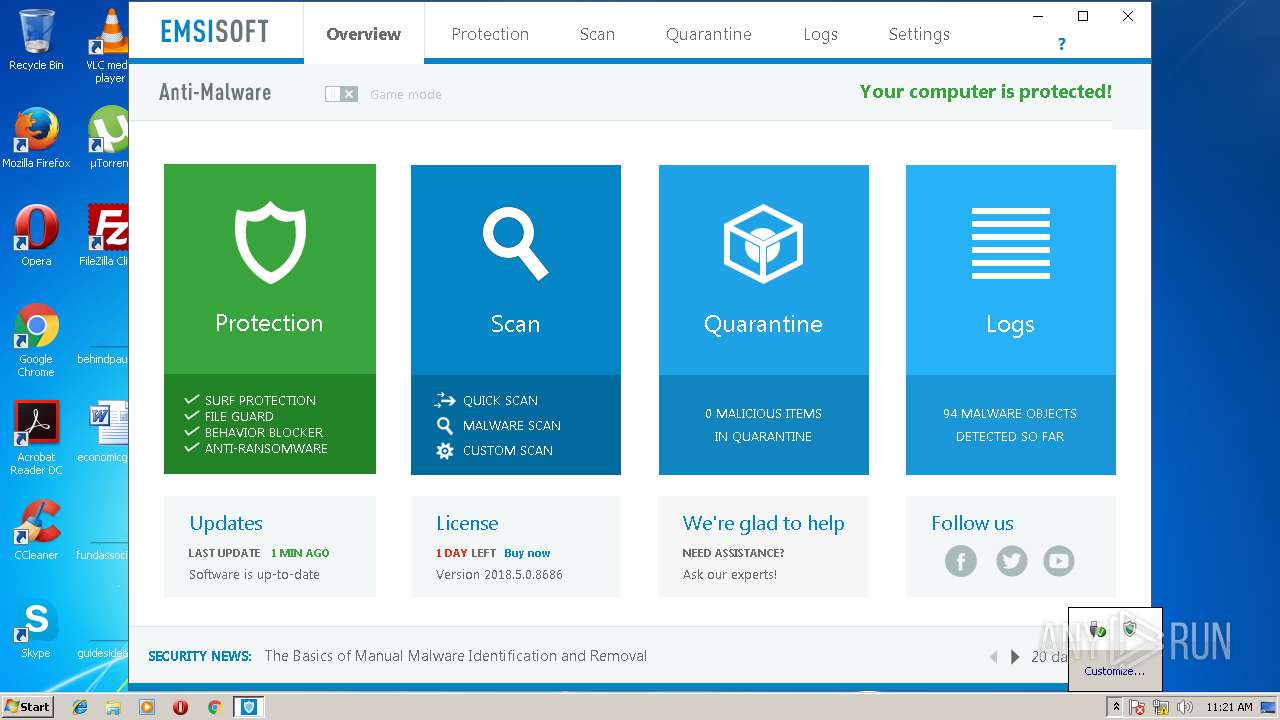Start a Quick Scan
1280x720 pixels.
click(487, 400)
